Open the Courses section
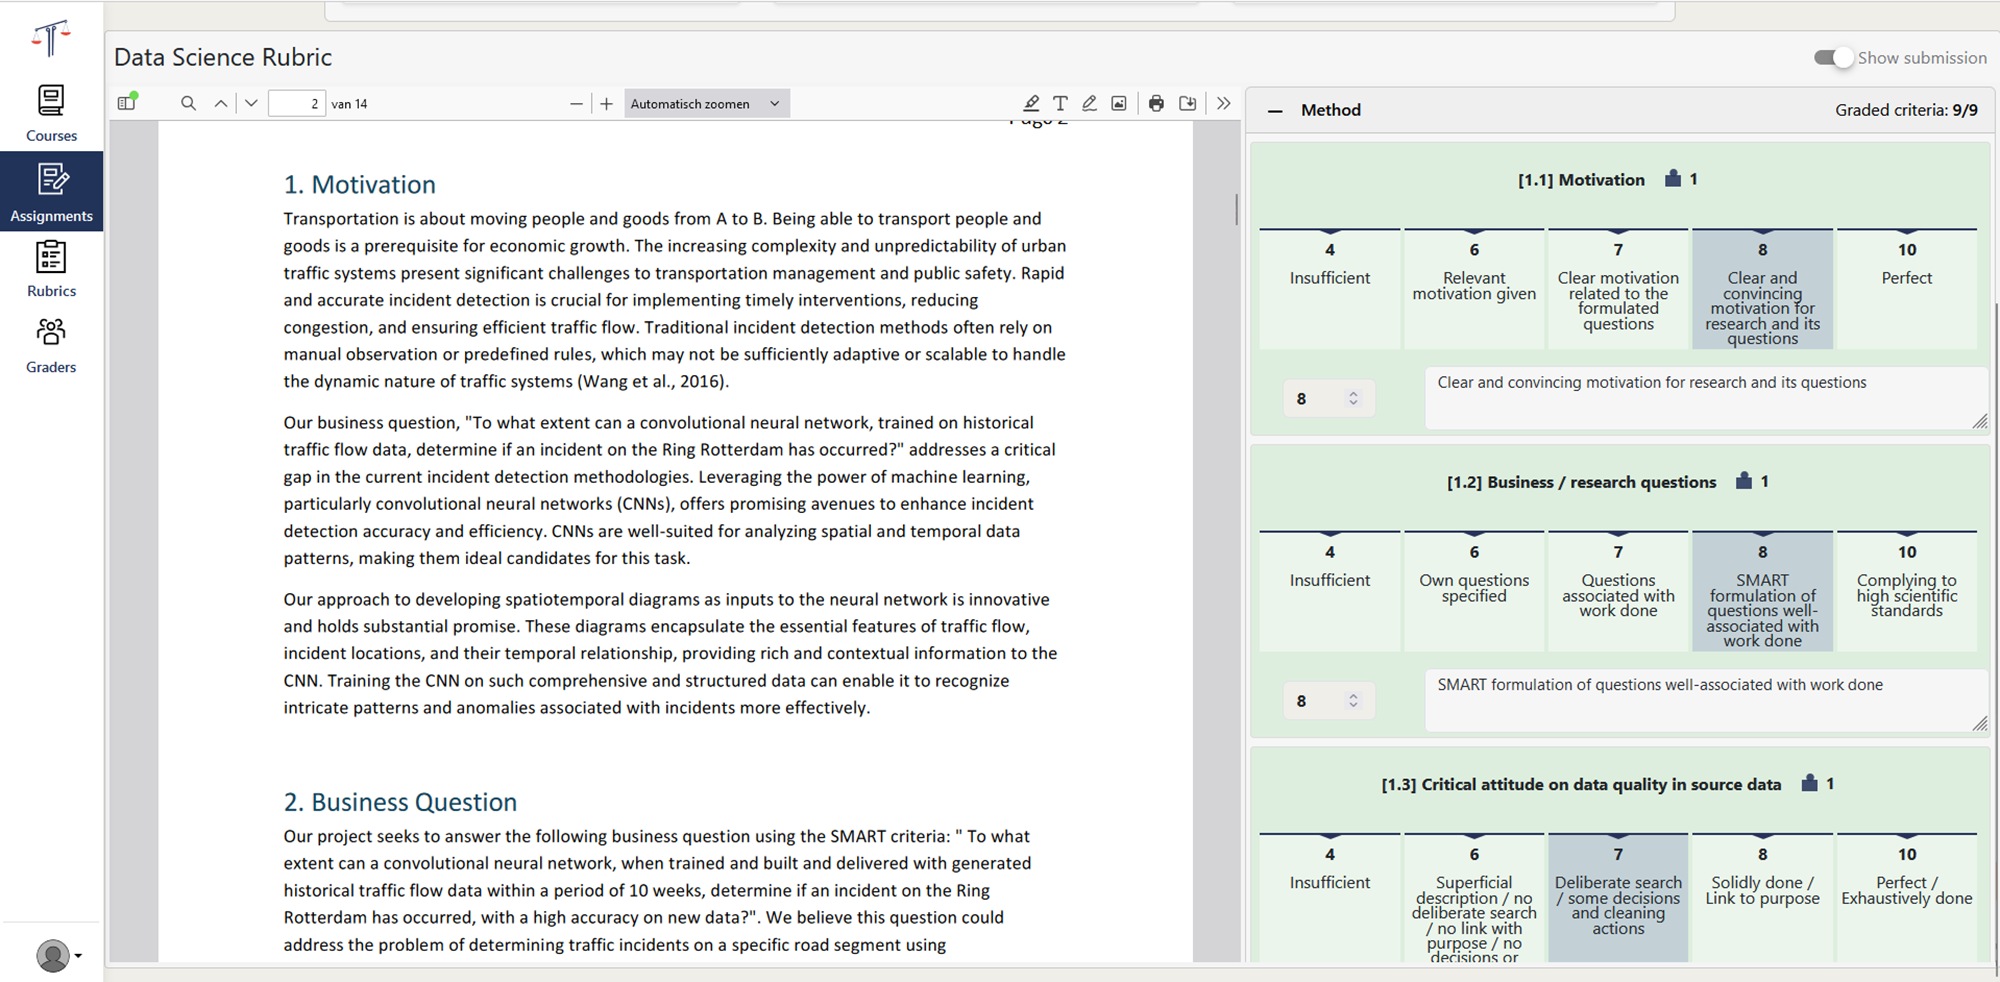The height and width of the screenshot is (982, 2000). click(51, 114)
